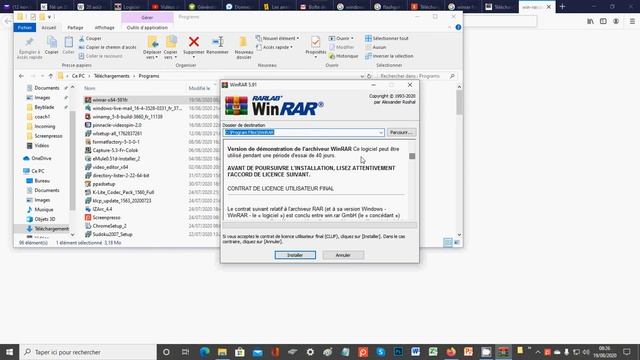The image size is (640, 360).
Task: Open the Outils d'application tab
Action: coord(147,28)
